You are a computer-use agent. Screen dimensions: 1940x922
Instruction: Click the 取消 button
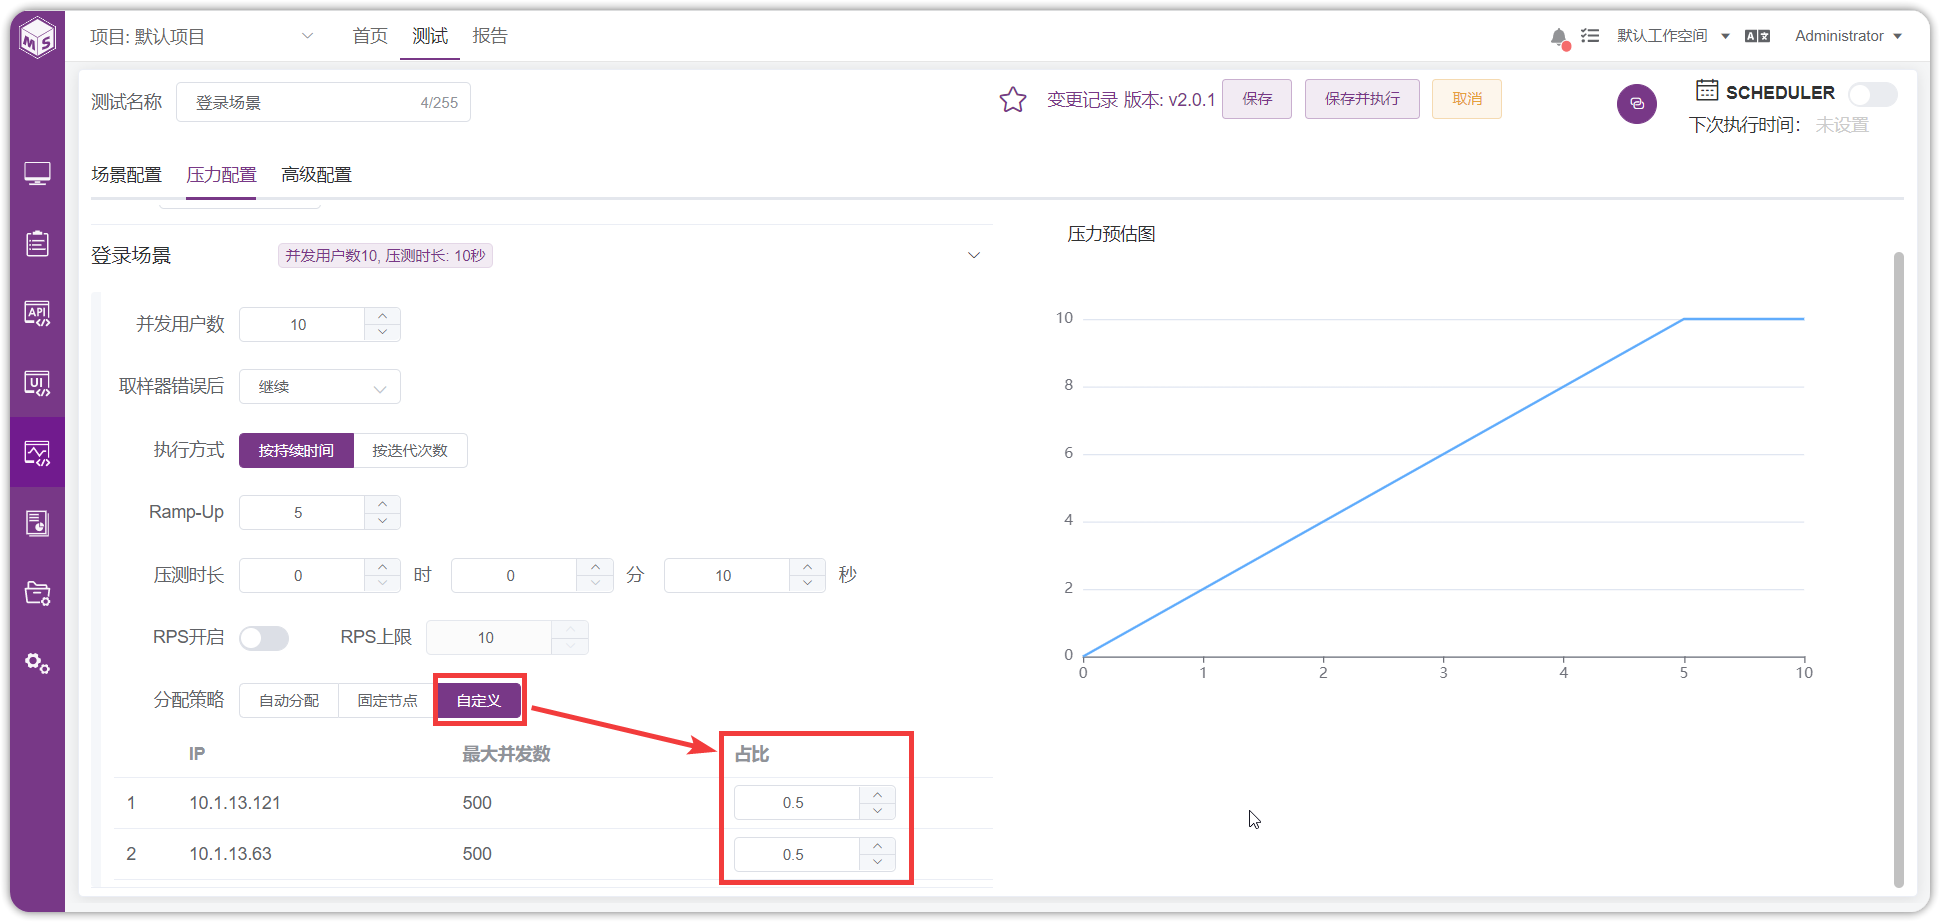(x=1467, y=99)
